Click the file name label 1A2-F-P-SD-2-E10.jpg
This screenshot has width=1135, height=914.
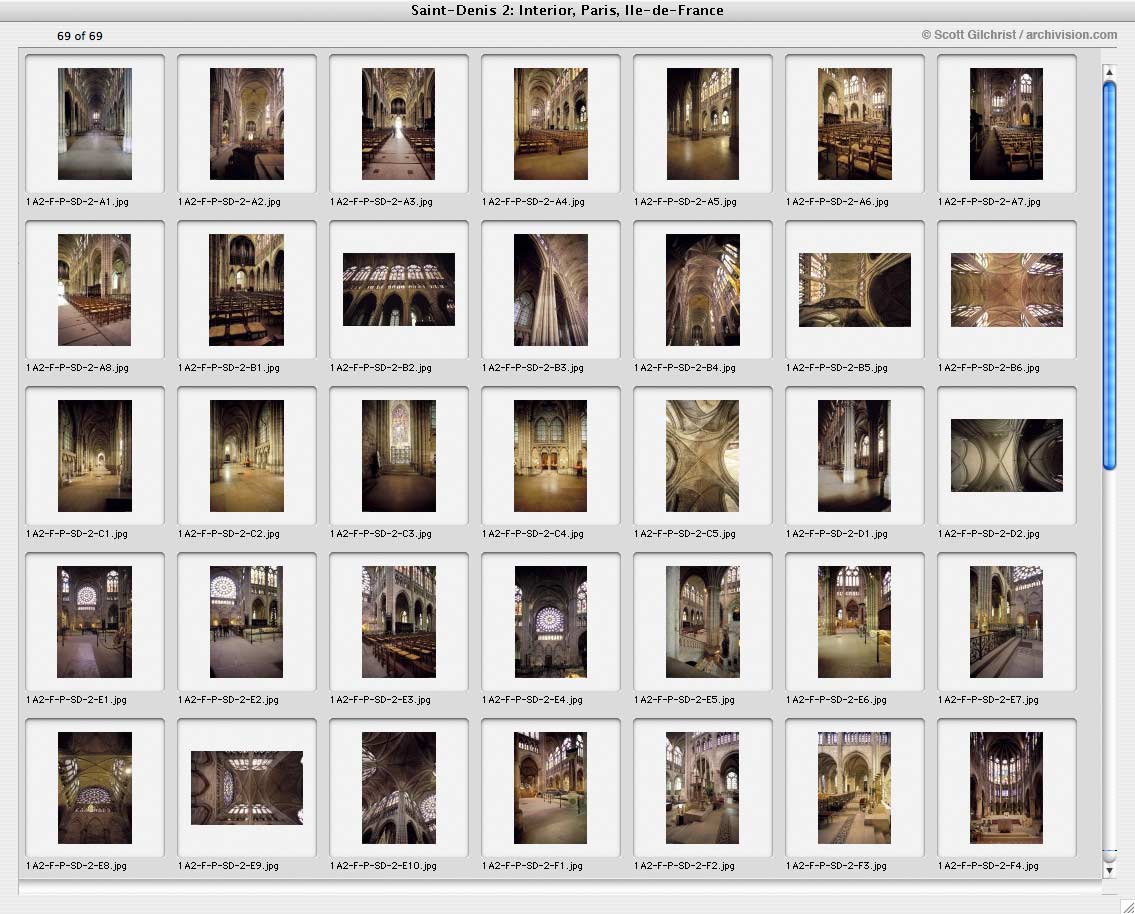383,866
